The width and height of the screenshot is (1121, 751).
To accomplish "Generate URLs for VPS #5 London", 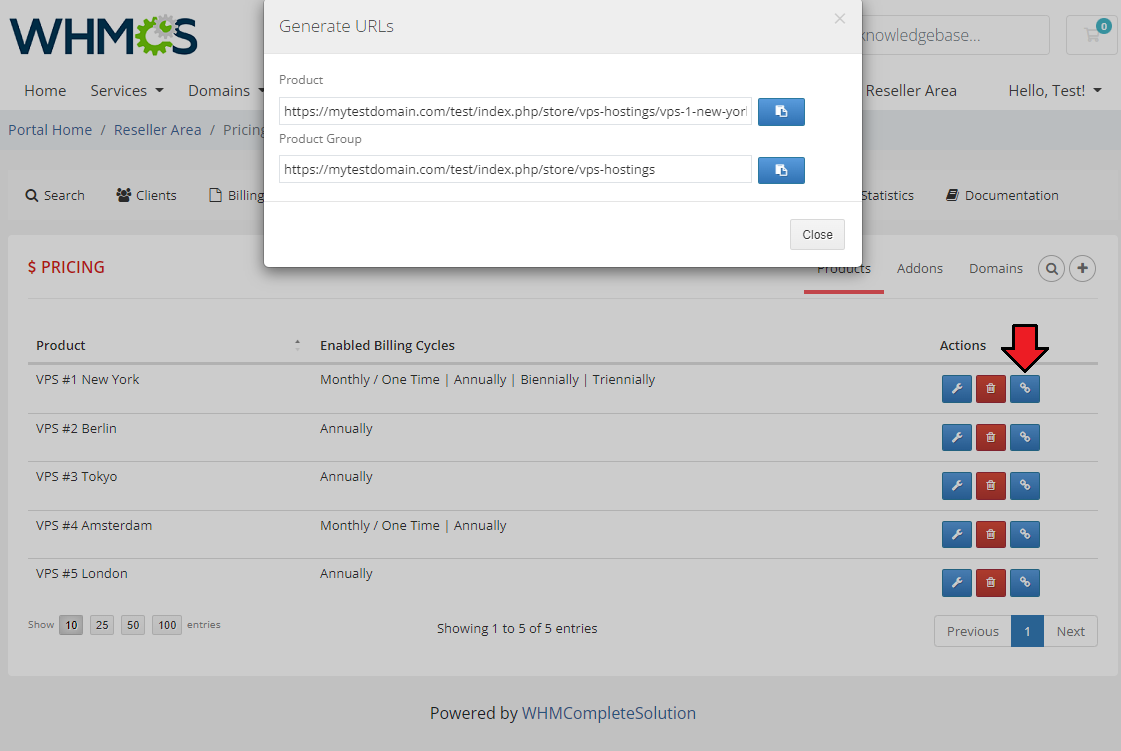I will point(1024,583).
